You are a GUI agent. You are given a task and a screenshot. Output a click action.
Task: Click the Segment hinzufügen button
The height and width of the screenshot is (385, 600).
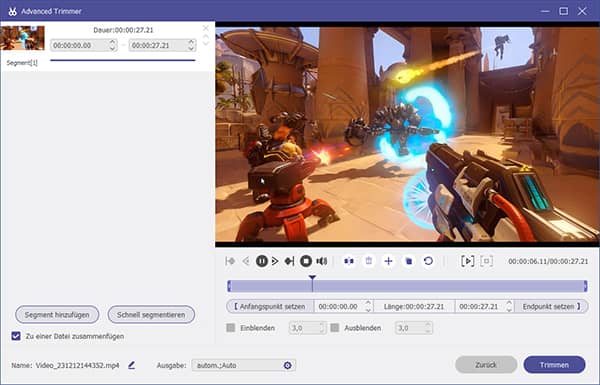[x=57, y=315]
